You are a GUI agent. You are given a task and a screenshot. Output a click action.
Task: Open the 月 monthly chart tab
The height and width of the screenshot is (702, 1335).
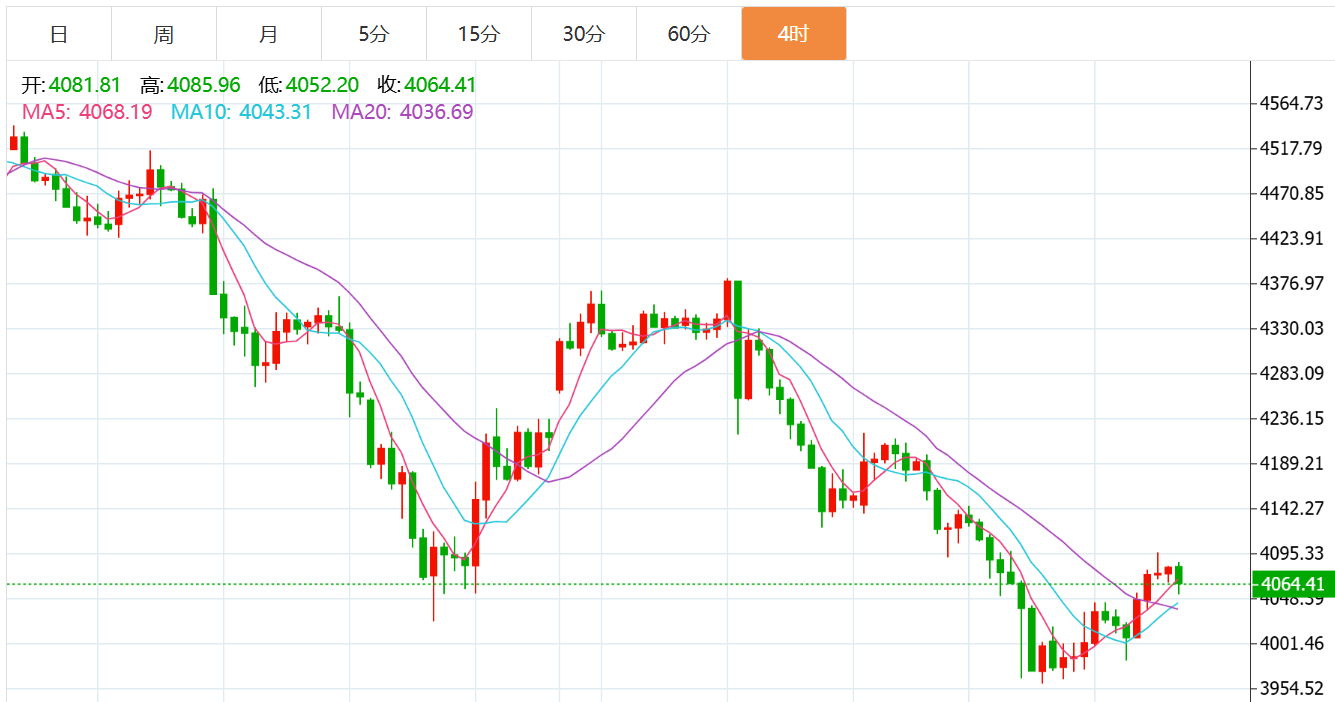(269, 34)
